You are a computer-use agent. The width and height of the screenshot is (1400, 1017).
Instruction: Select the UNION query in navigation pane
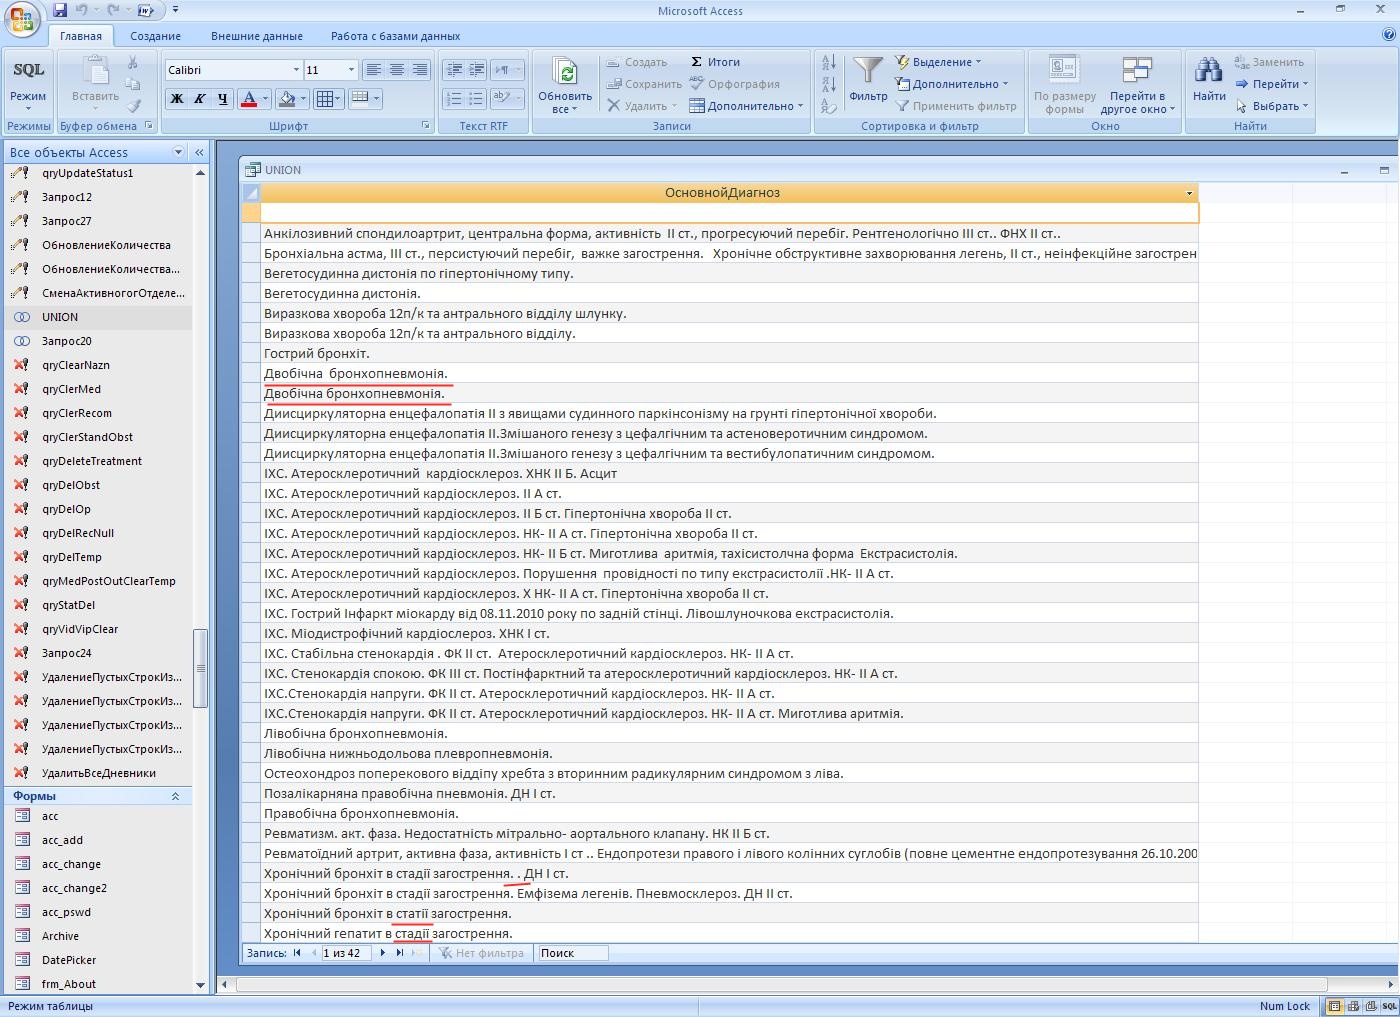click(98, 317)
